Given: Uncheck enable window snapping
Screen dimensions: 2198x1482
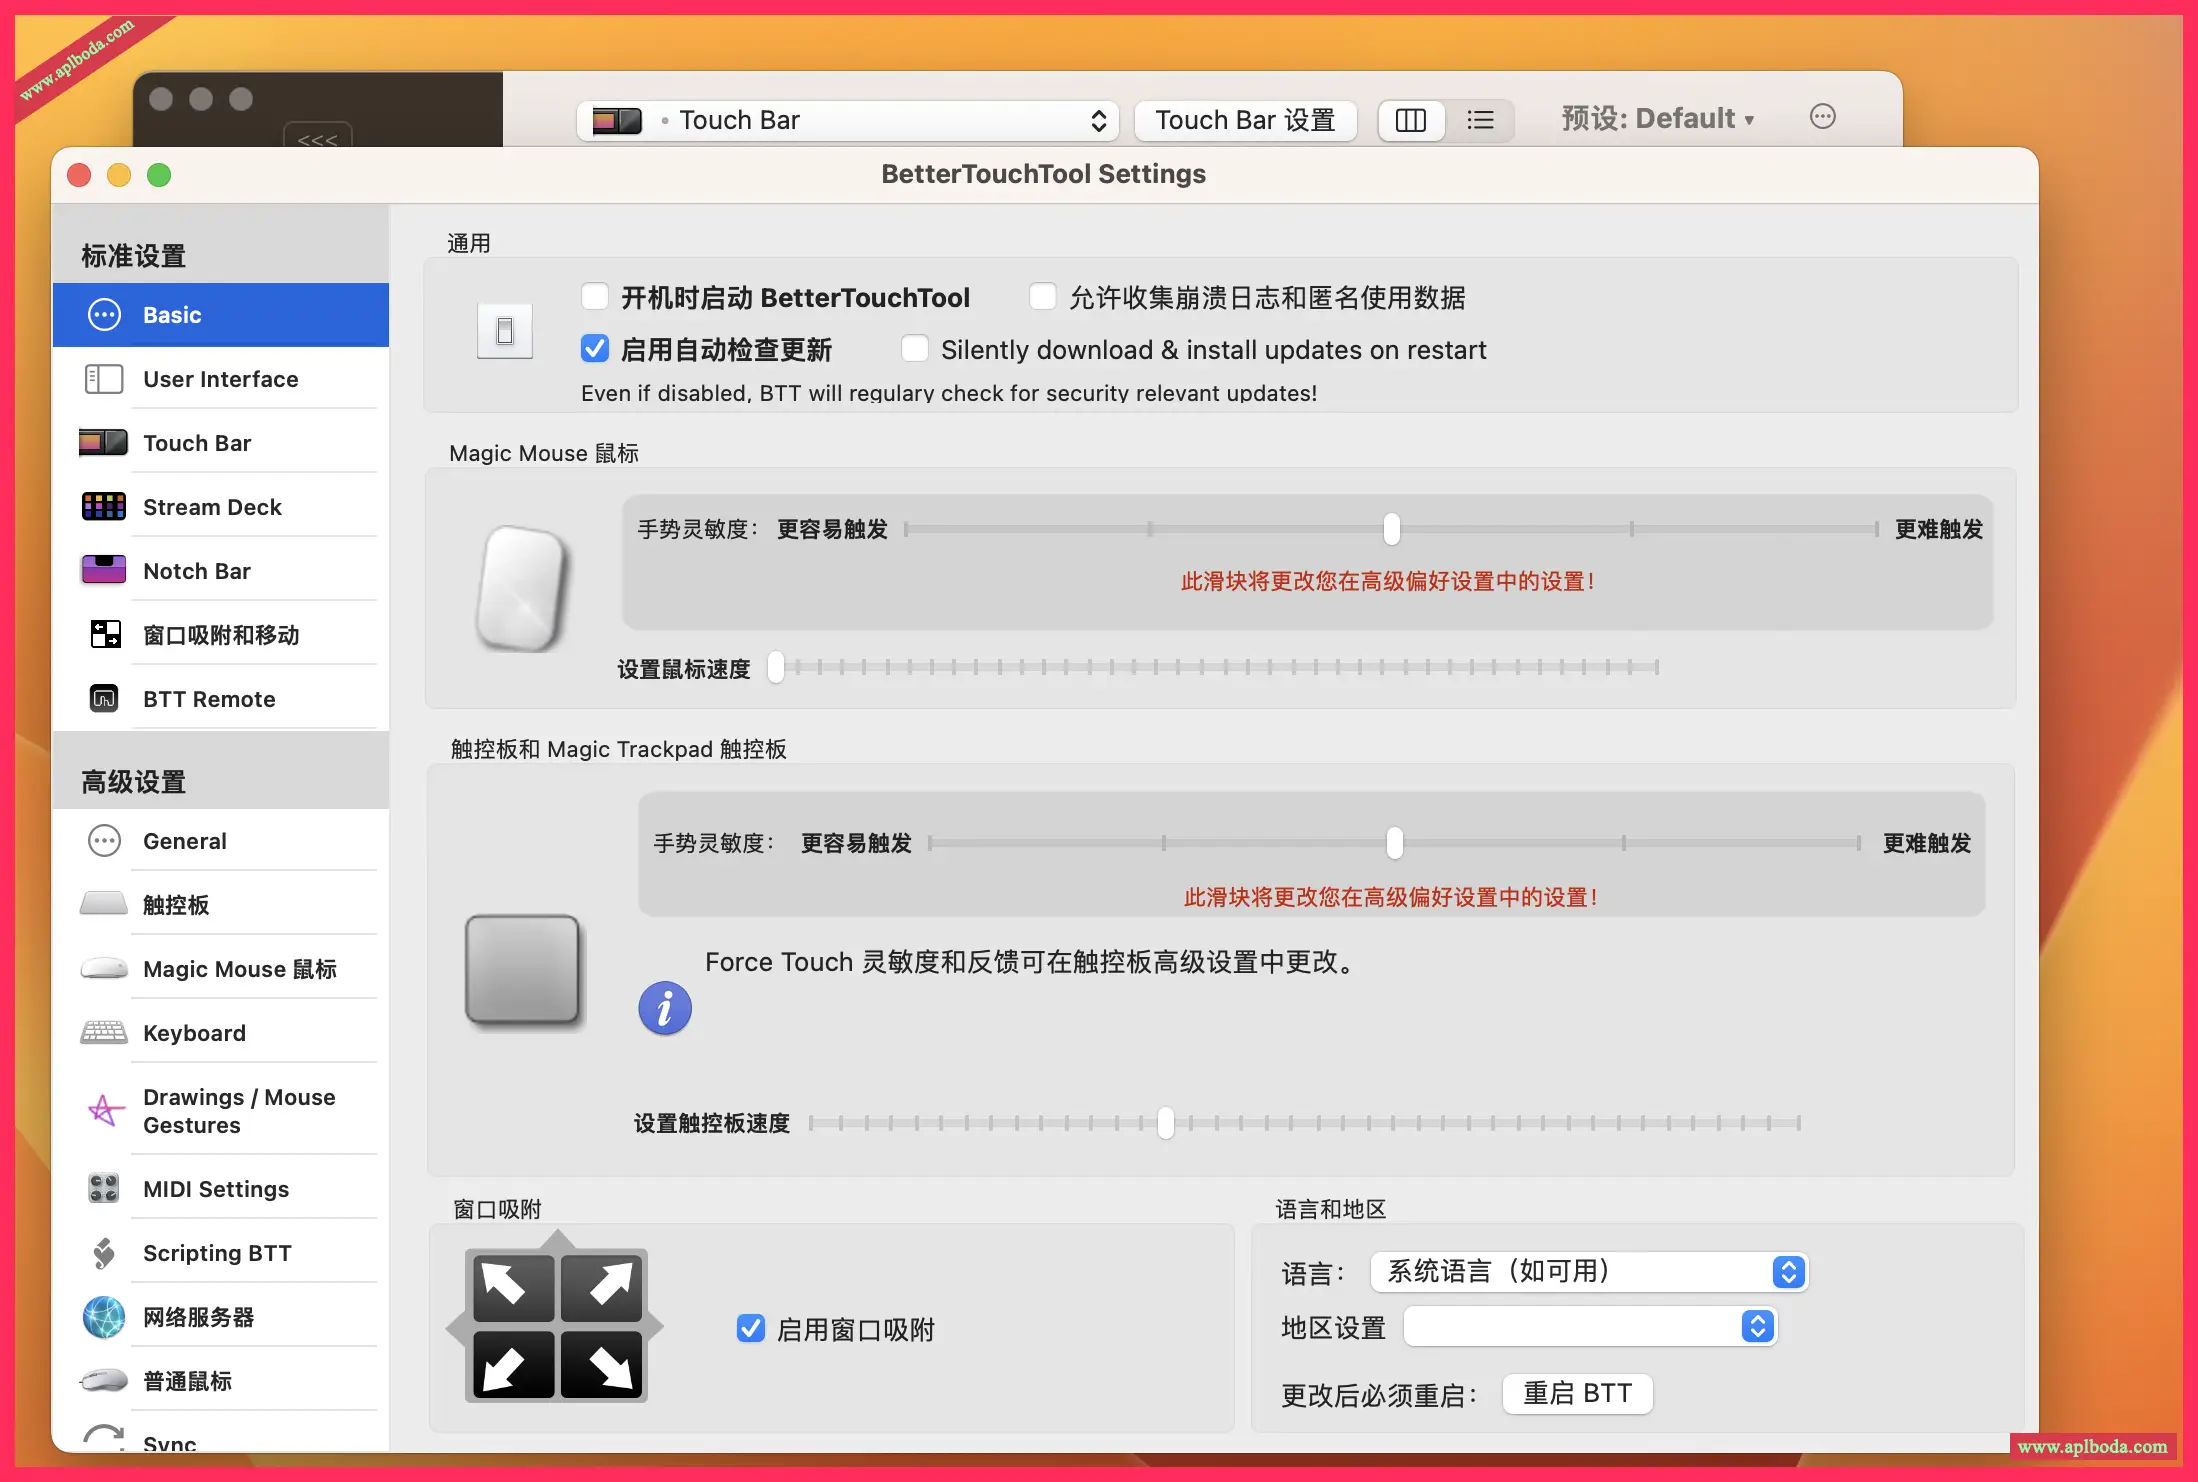Looking at the screenshot, I should pos(751,1328).
